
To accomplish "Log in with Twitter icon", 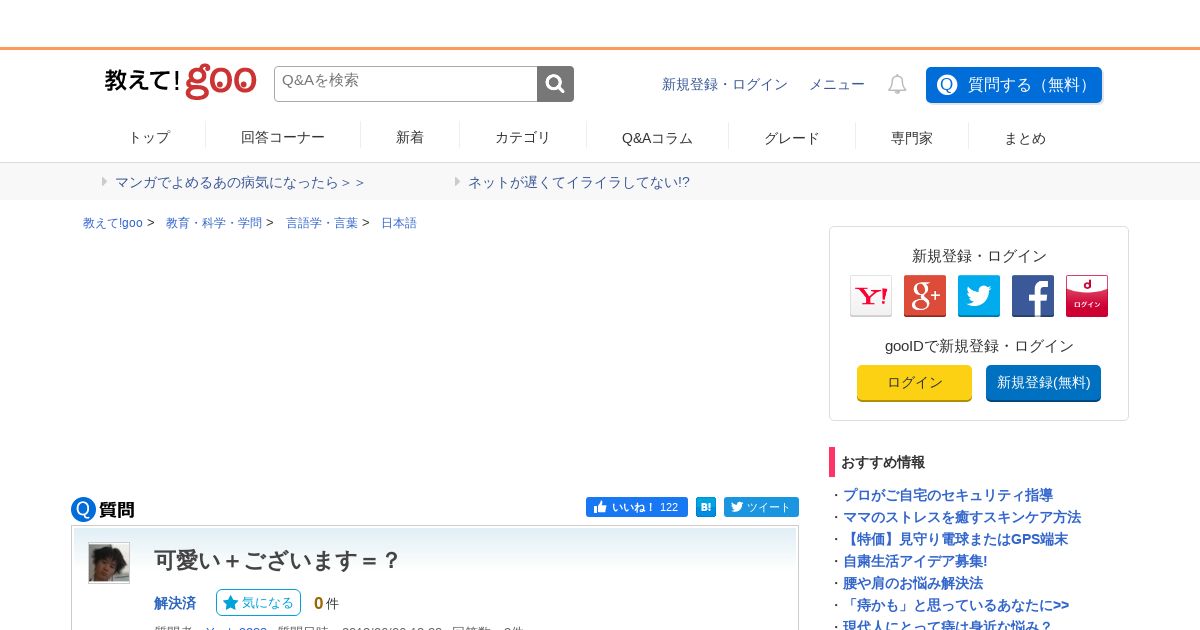I will 979,296.
